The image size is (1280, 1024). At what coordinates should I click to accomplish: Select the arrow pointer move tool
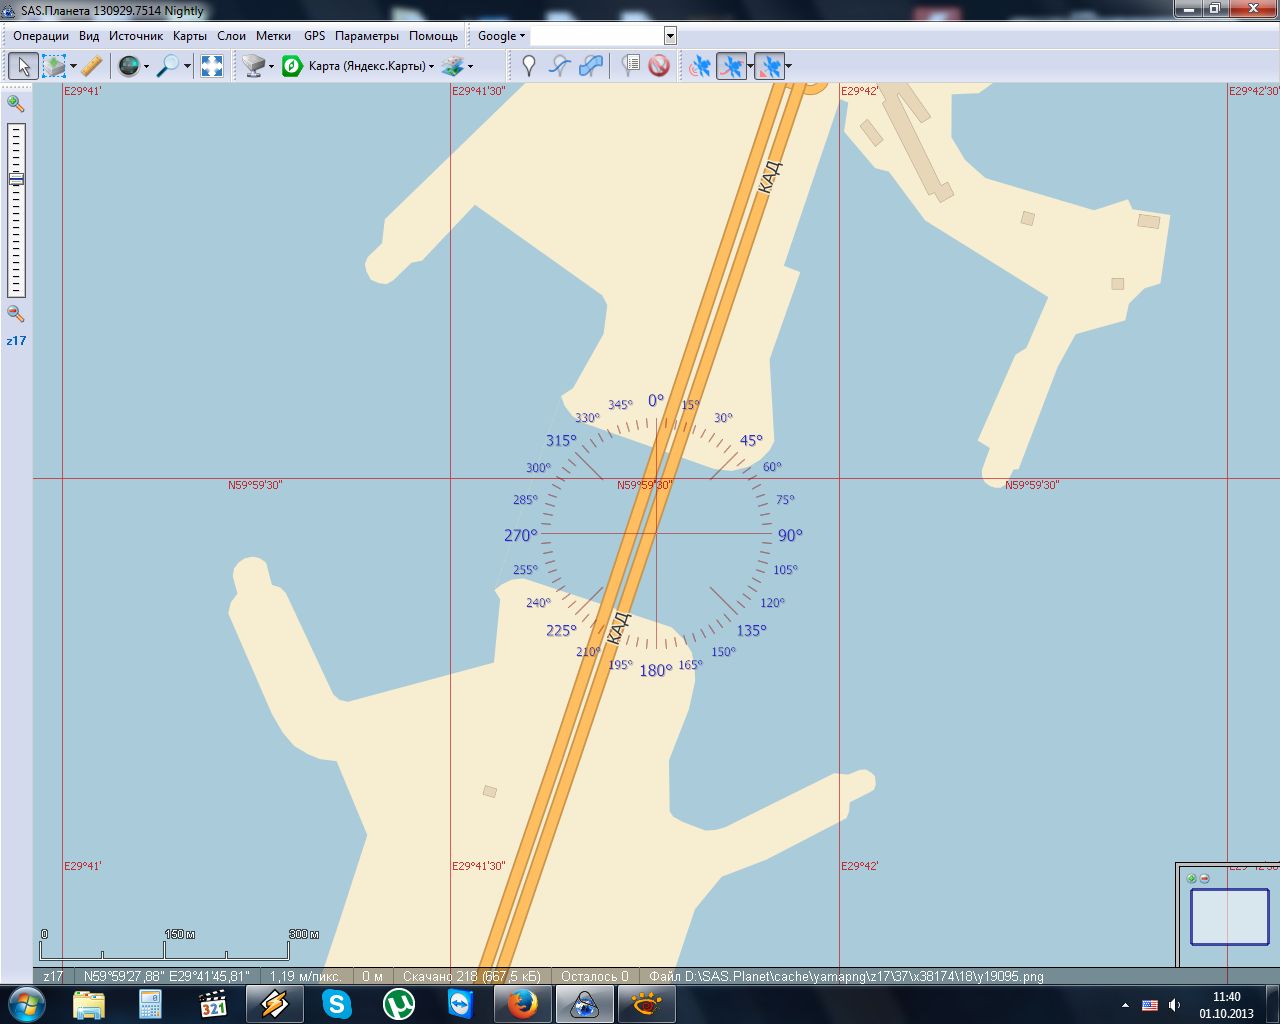(x=23, y=67)
